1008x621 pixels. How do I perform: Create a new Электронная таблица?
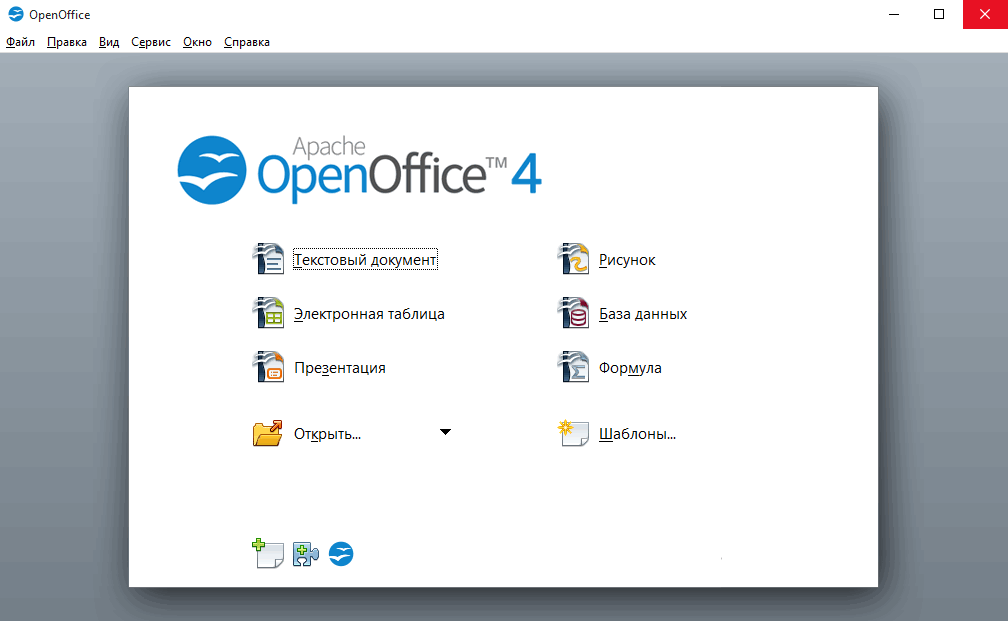[369, 314]
